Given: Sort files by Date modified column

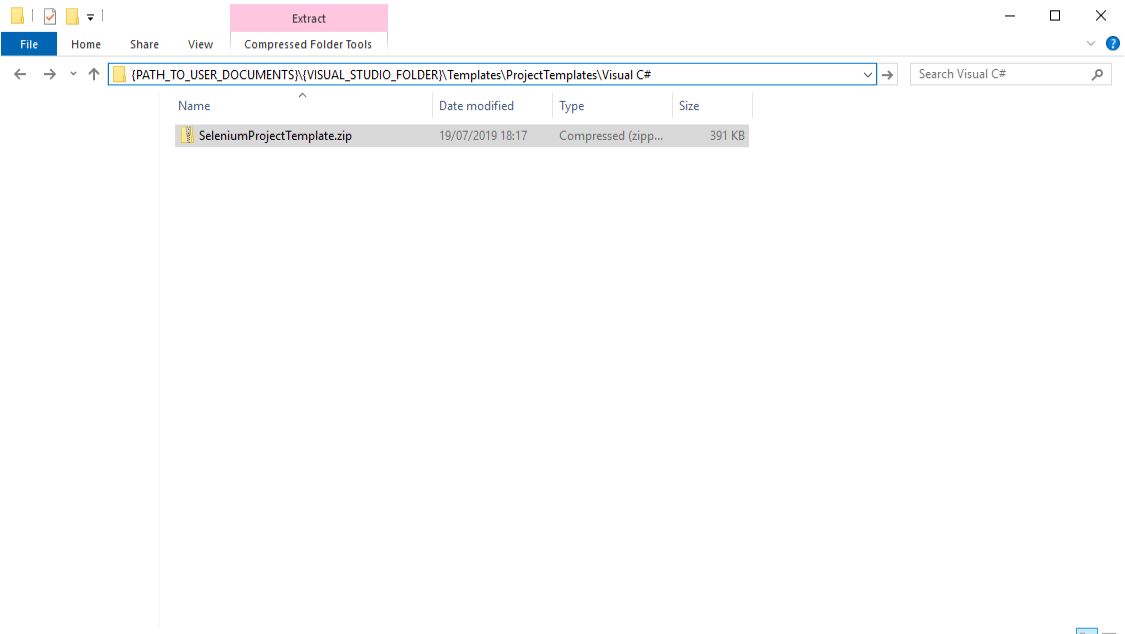Looking at the screenshot, I should click(x=476, y=106).
